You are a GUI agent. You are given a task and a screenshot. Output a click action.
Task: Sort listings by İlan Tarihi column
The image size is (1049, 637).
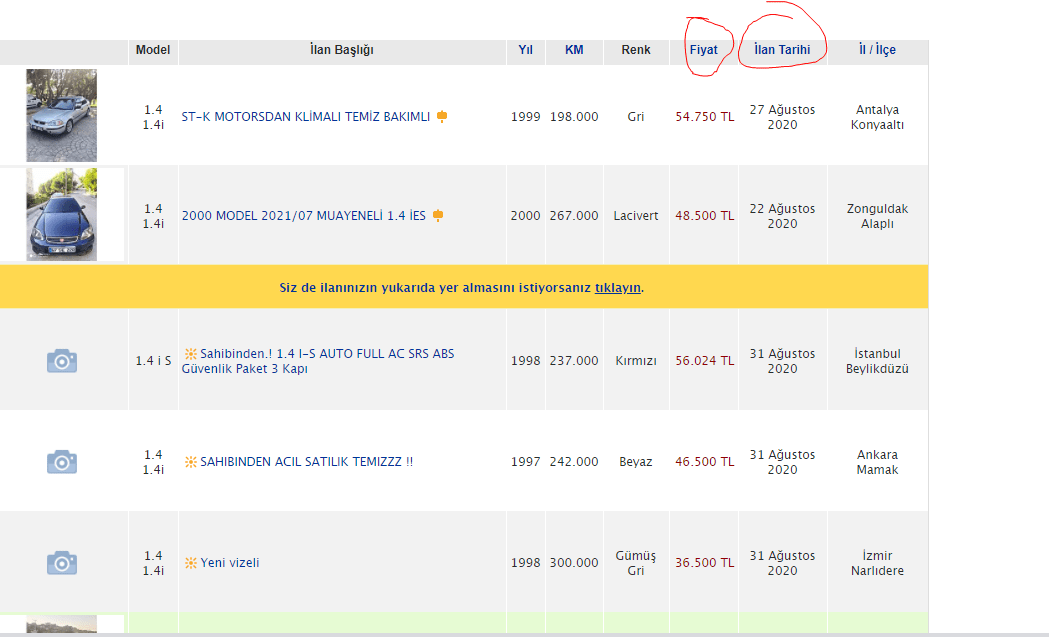coord(782,50)
